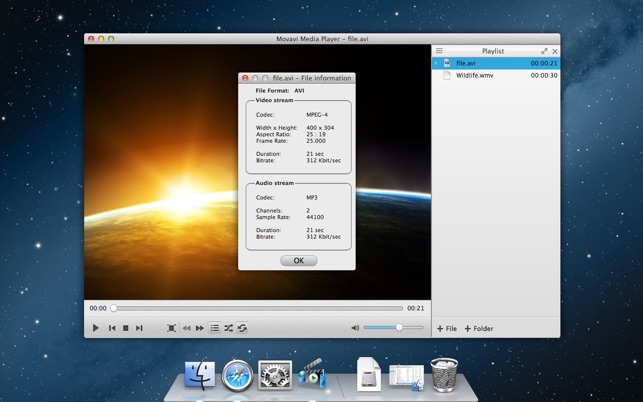The height and width of the screenshot is (402, 643).
Task: Start playback with the Play button
Action: click(96, 328)
